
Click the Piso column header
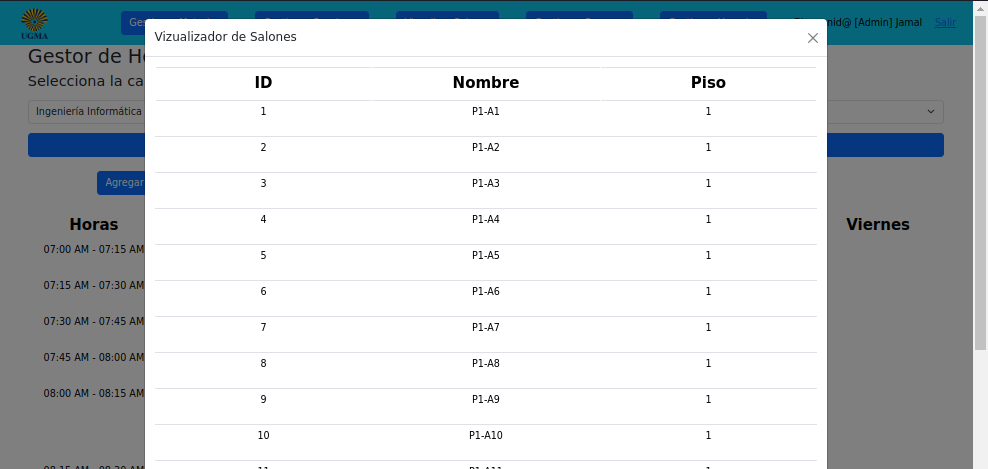point(708,83)
